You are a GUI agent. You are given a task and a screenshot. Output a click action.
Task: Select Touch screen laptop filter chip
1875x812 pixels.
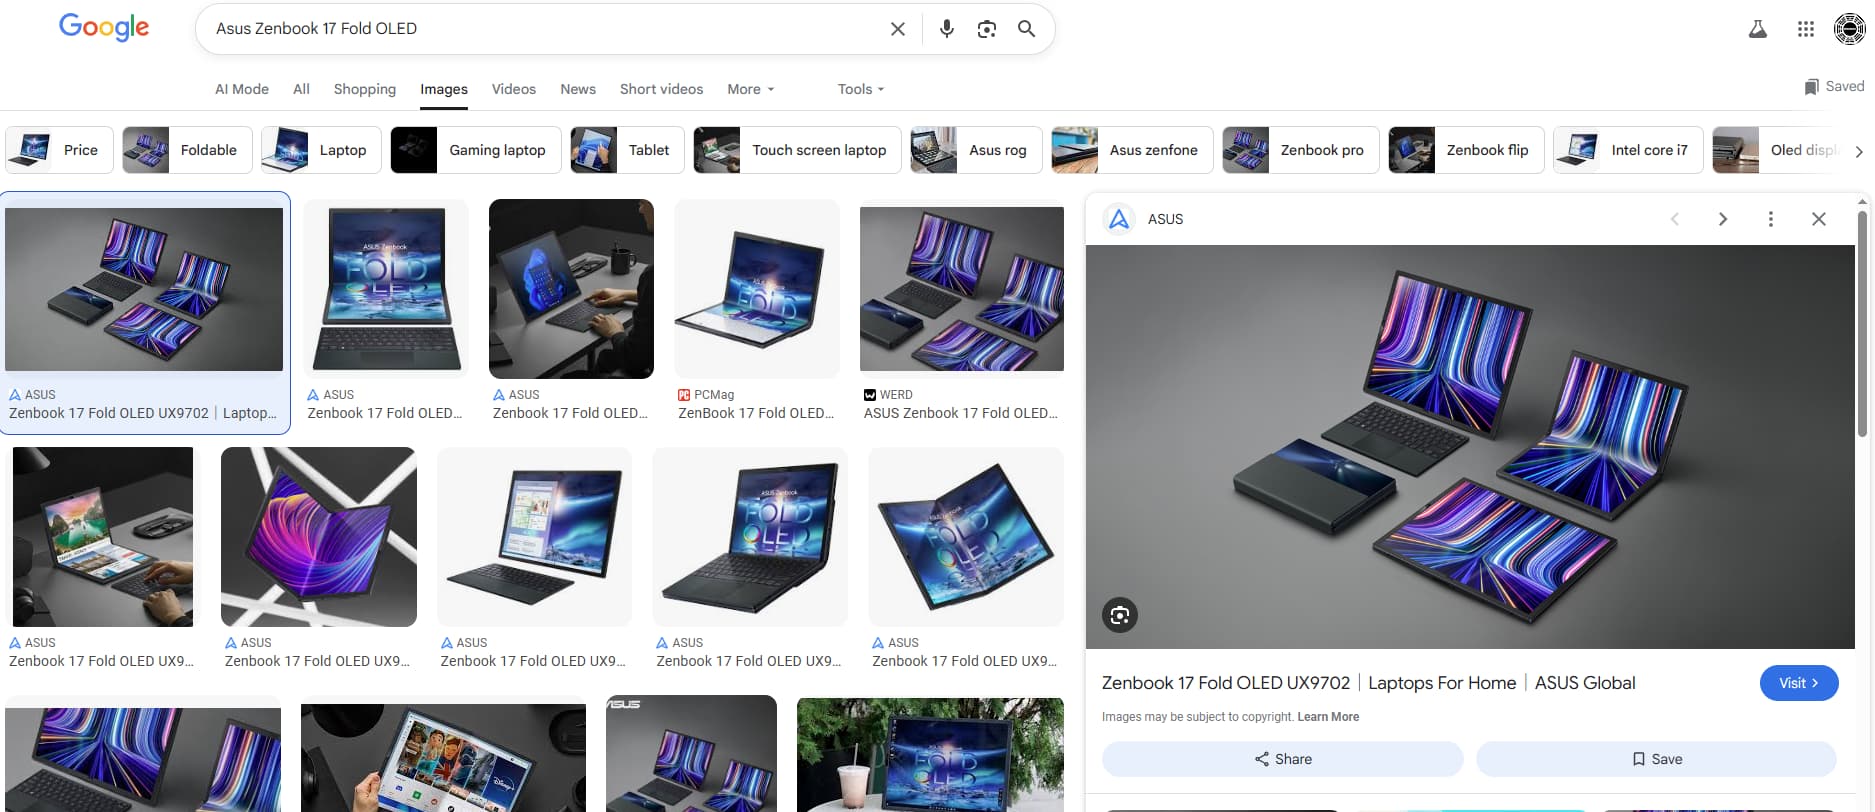tap(797, 150)
